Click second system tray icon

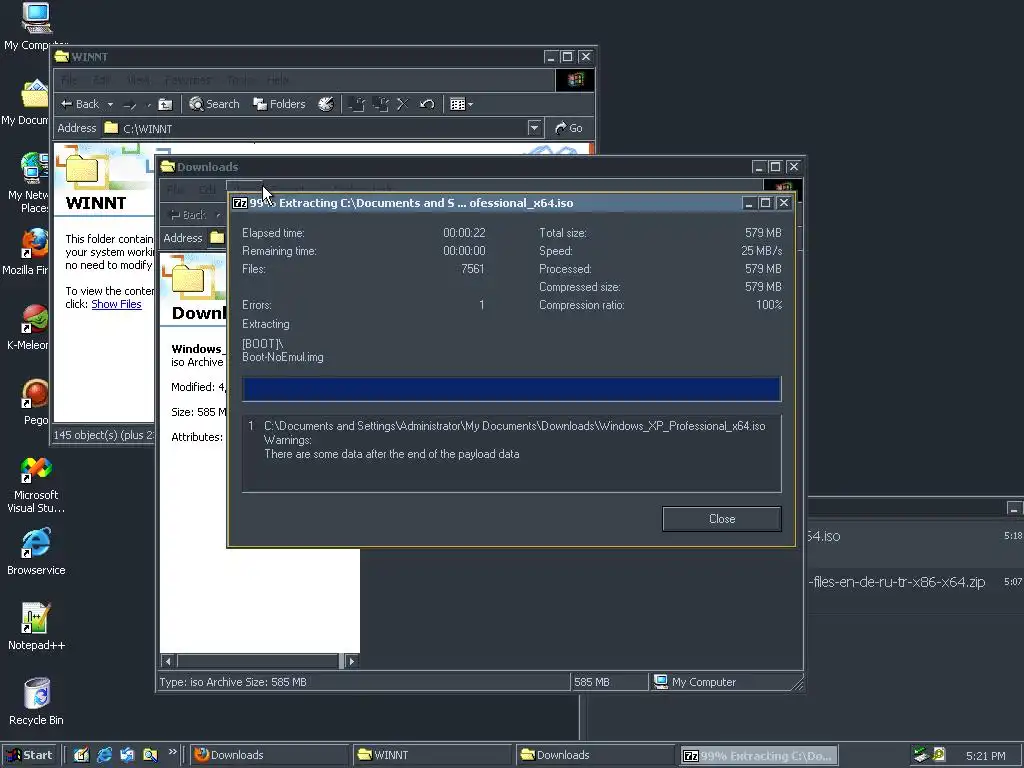(939, 756)
